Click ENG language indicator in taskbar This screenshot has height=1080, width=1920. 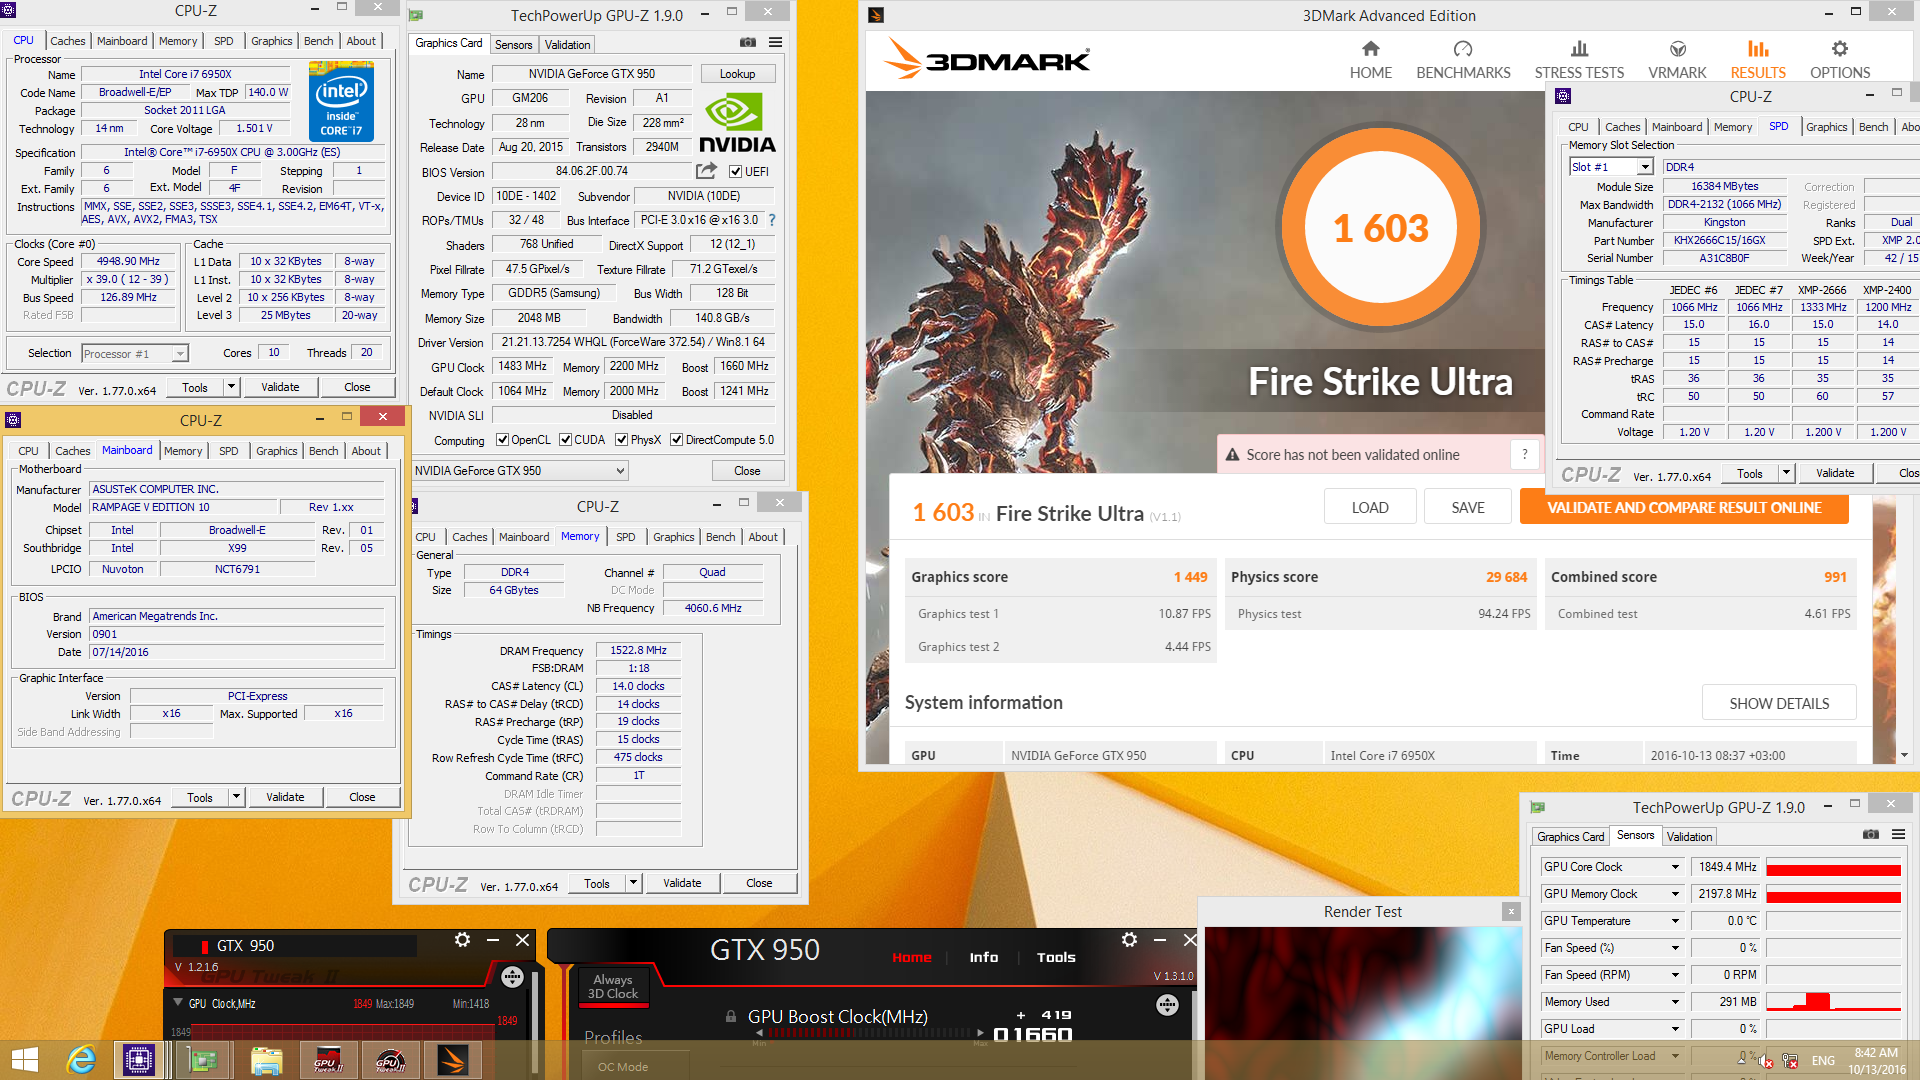tap(1823, 1060)
